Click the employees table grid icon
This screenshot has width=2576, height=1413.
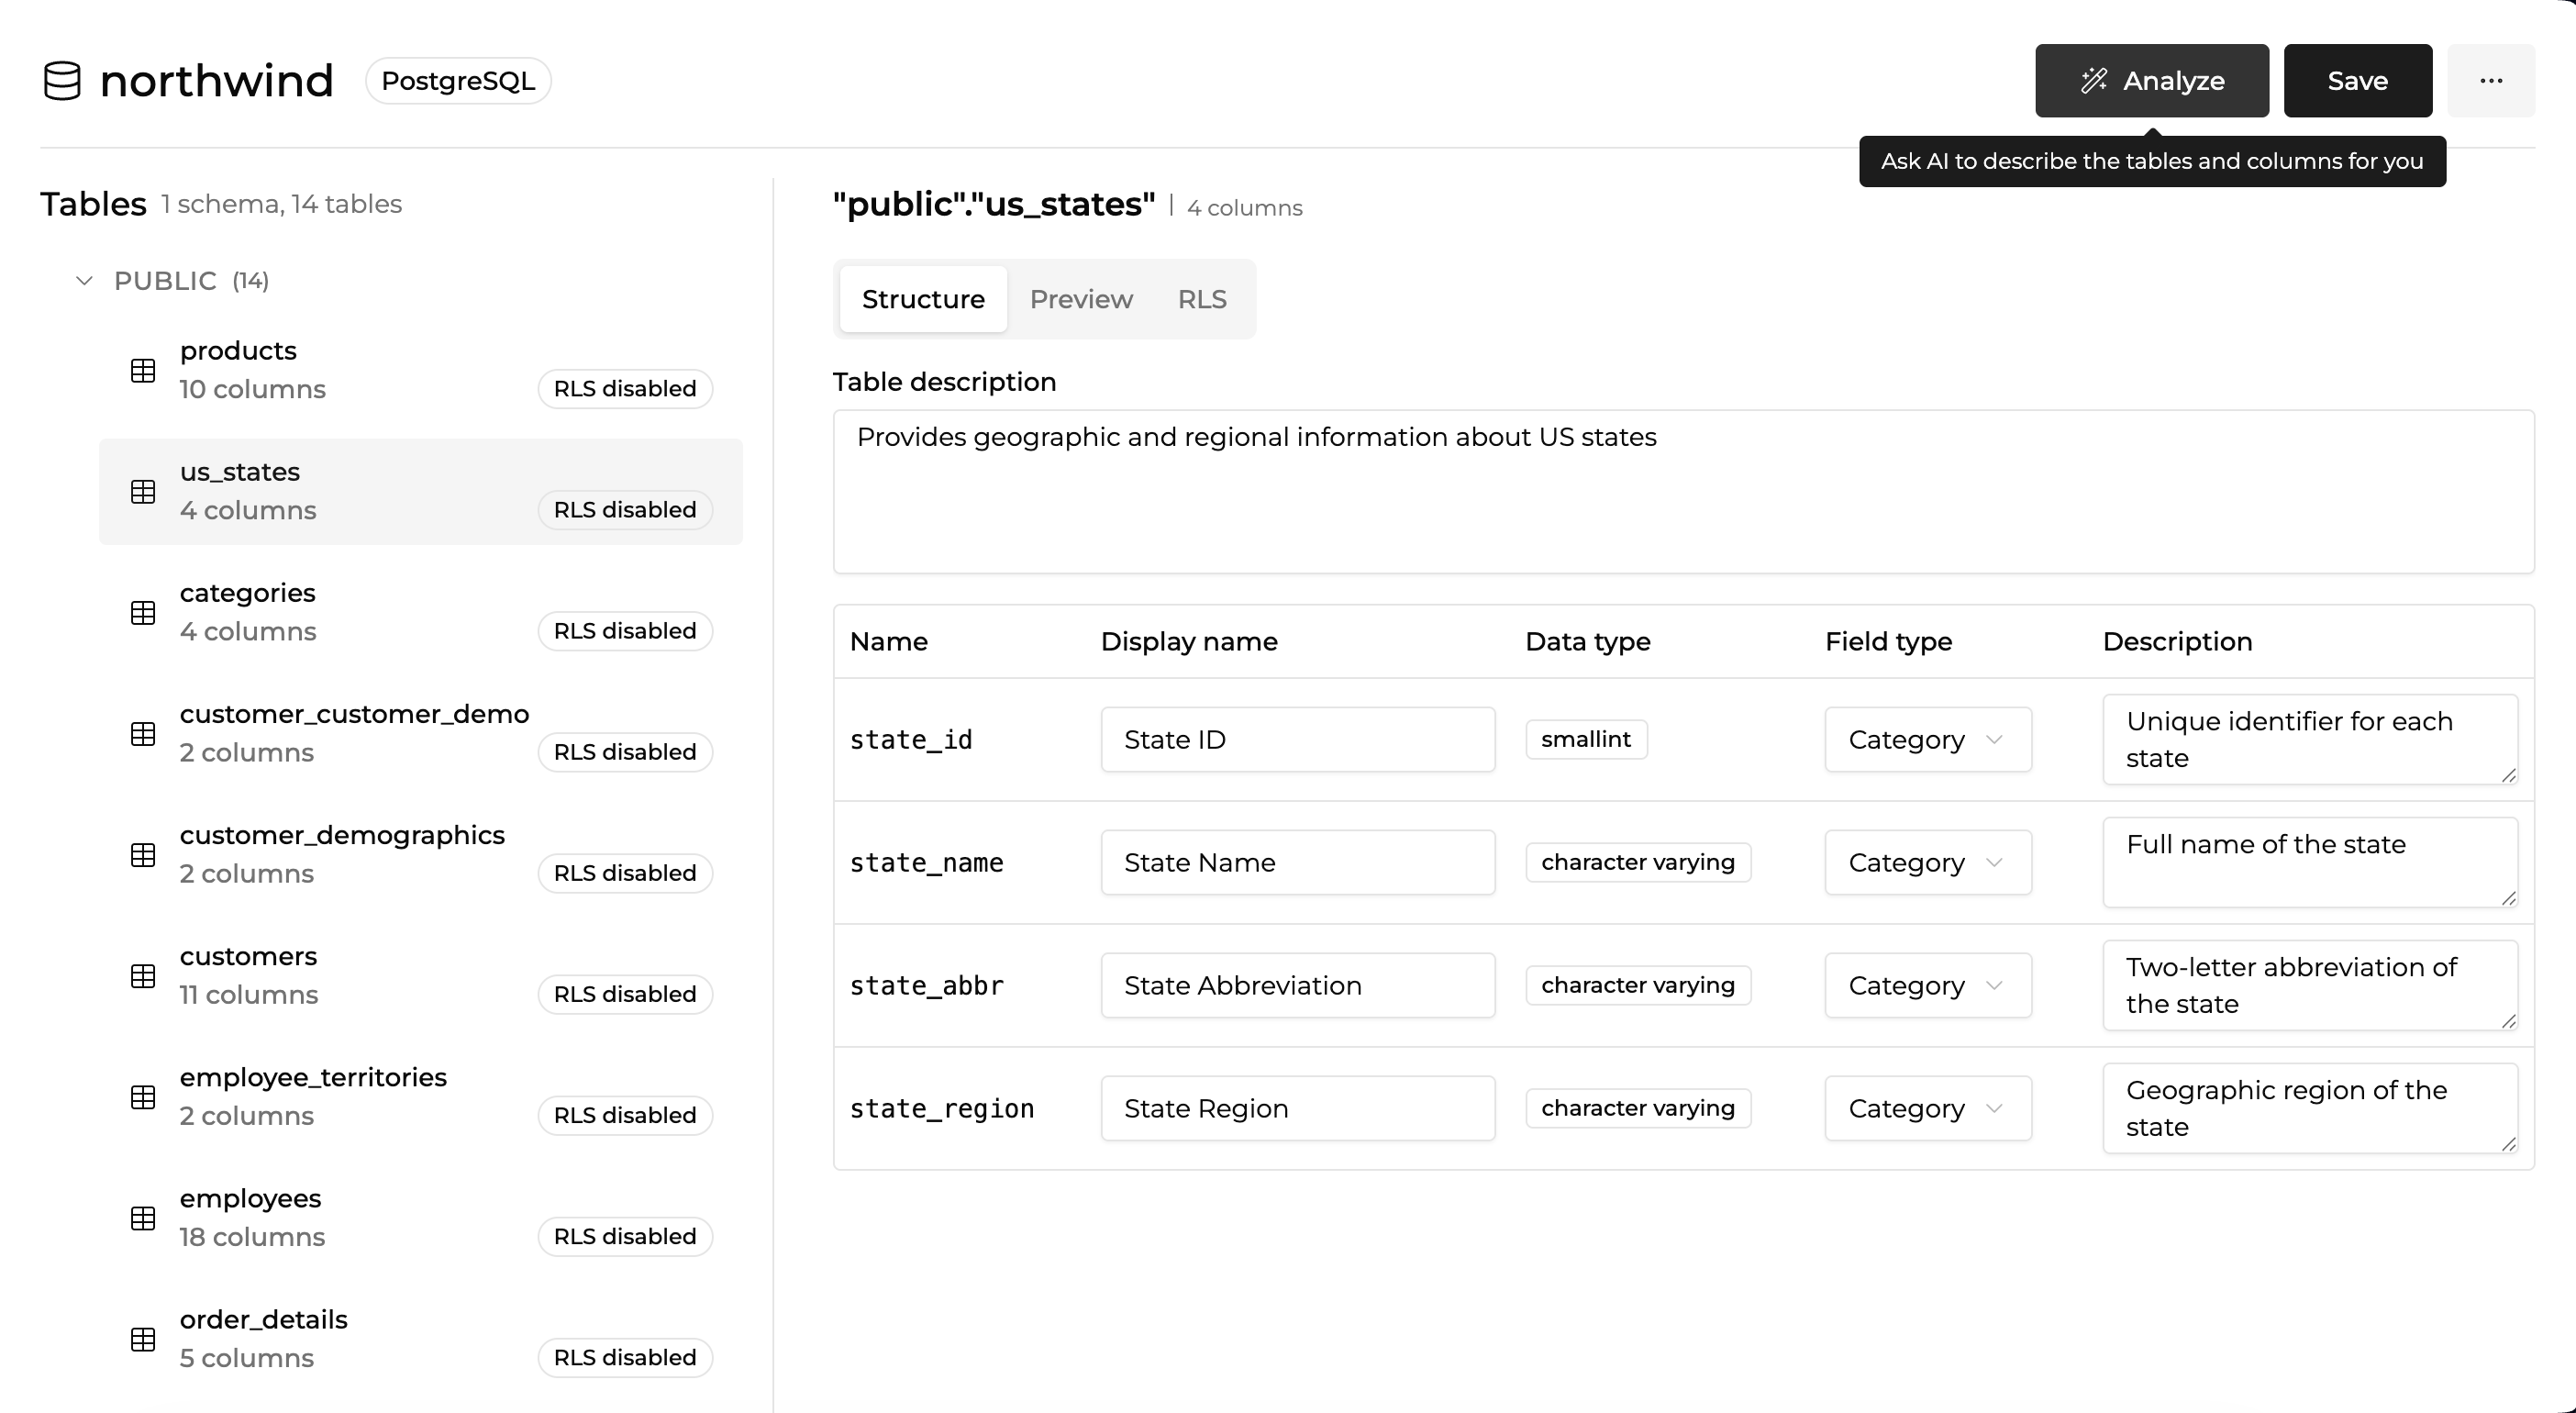(143, 1218)
